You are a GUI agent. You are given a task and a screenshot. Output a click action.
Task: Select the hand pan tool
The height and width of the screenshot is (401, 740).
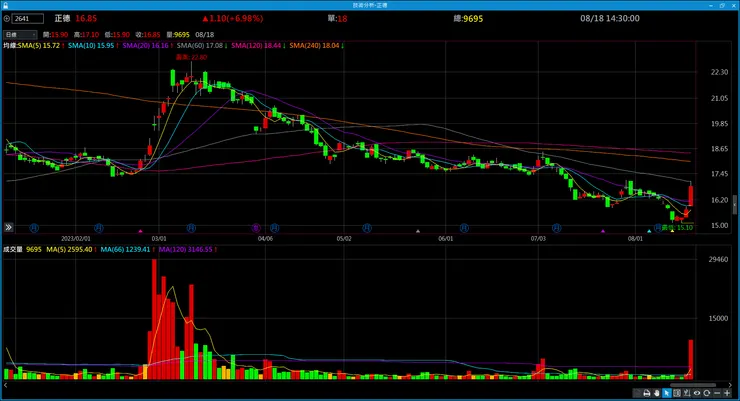(x=656, y=393)
